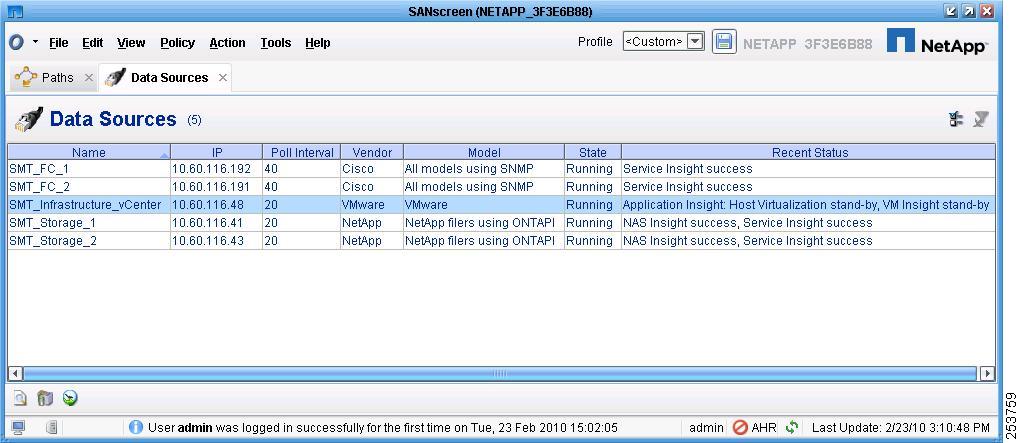Open the Edit menu

click(x=92, y=43)
